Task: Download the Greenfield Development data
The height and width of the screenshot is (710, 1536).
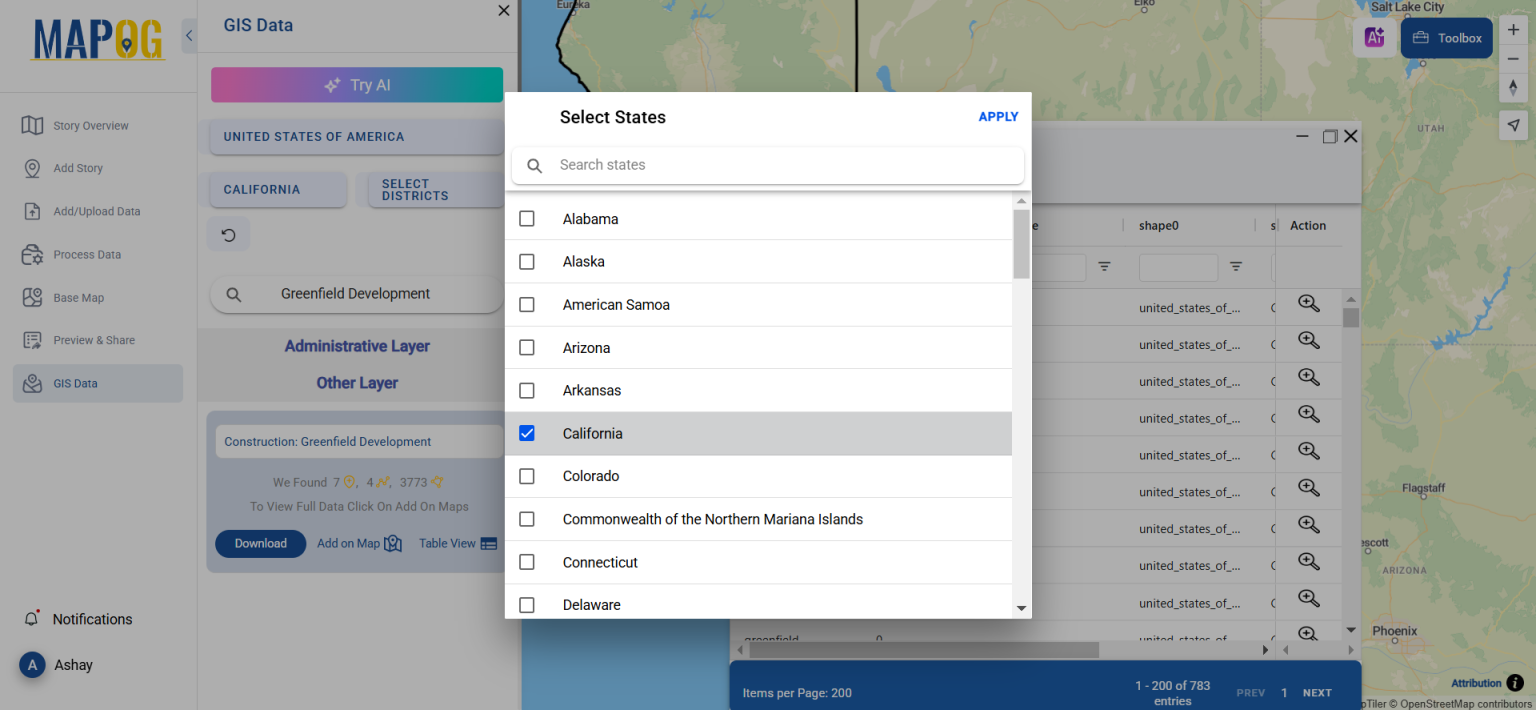Action: tap(260, 543)
